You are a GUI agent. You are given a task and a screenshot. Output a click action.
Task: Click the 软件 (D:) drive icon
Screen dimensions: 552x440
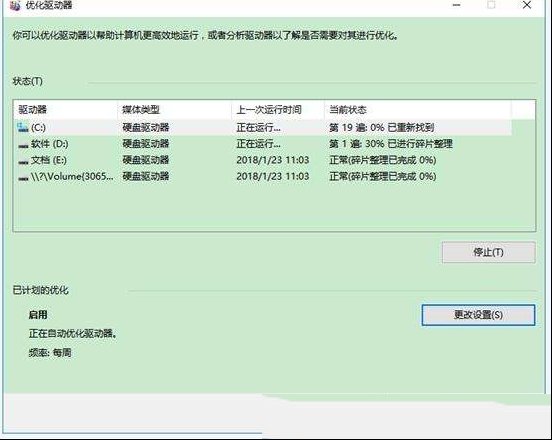coord(23,145)
